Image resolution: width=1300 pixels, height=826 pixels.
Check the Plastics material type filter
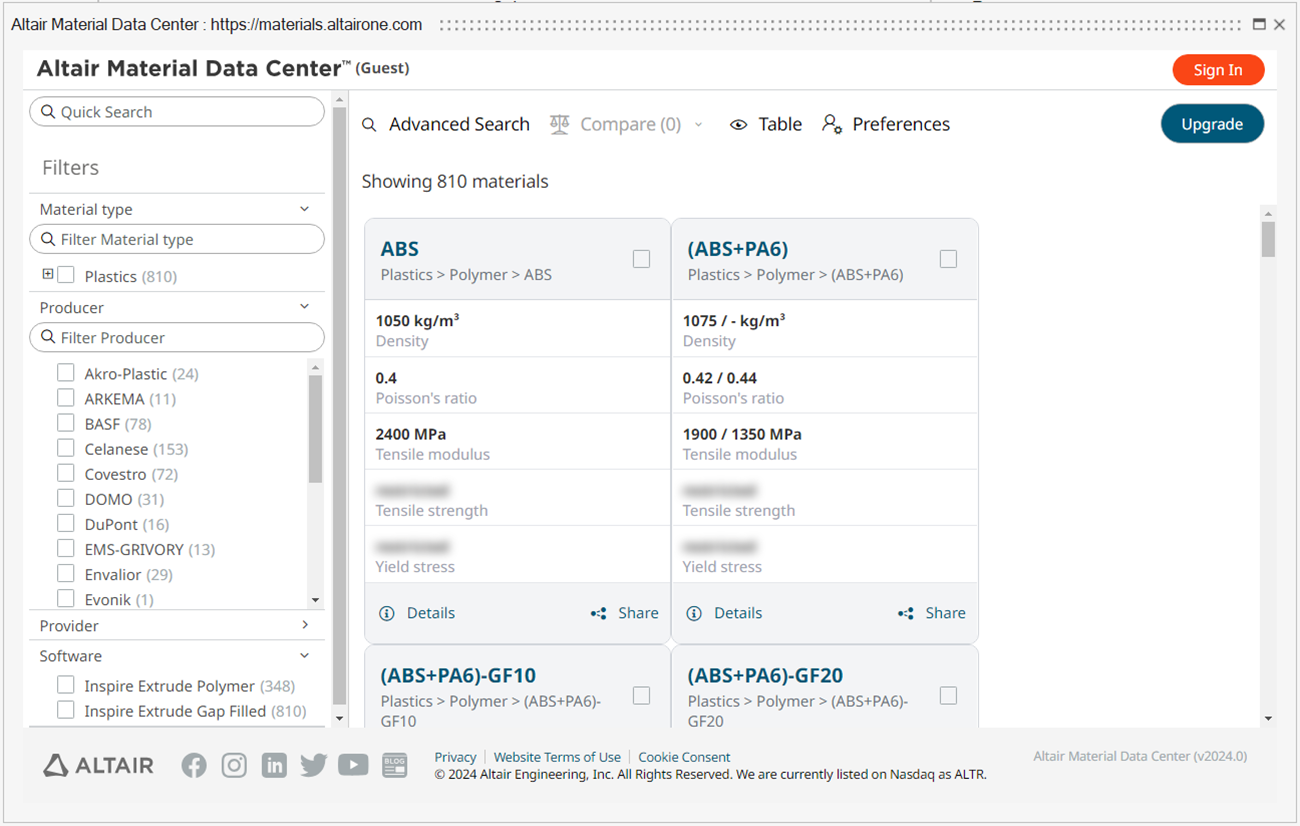coord(66,275)
